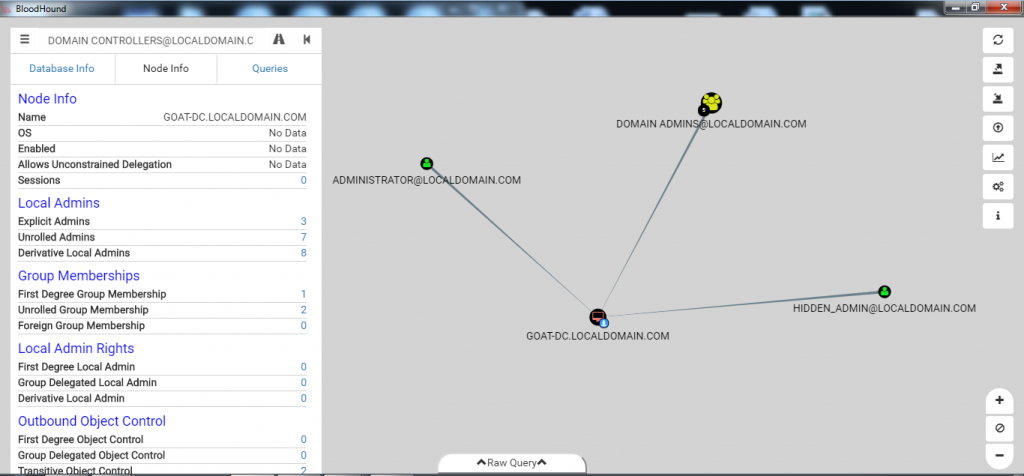Click the search field with Domain Controllers text

click(x=150, y=40)
